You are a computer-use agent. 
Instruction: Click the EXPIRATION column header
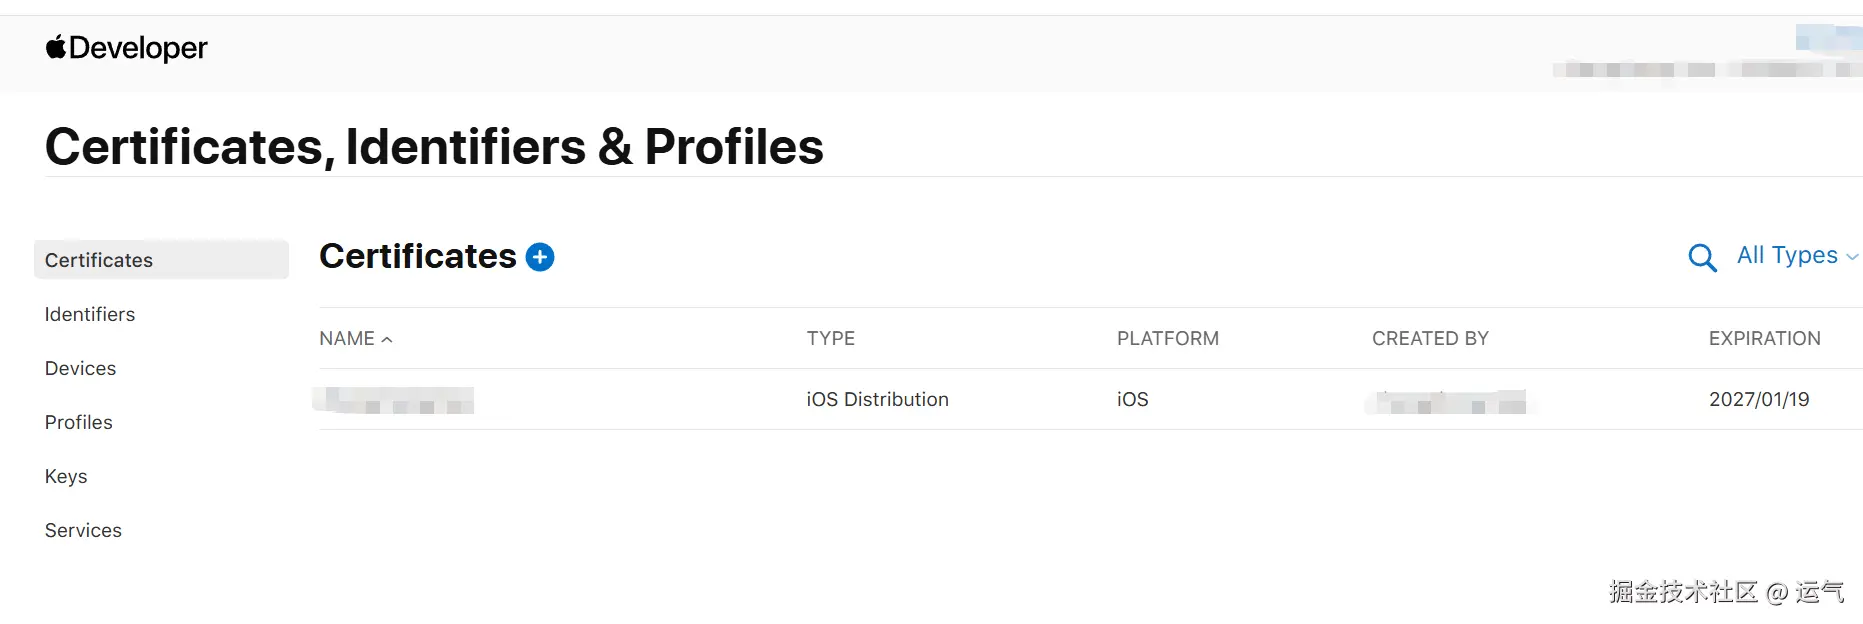[1764, 339]
